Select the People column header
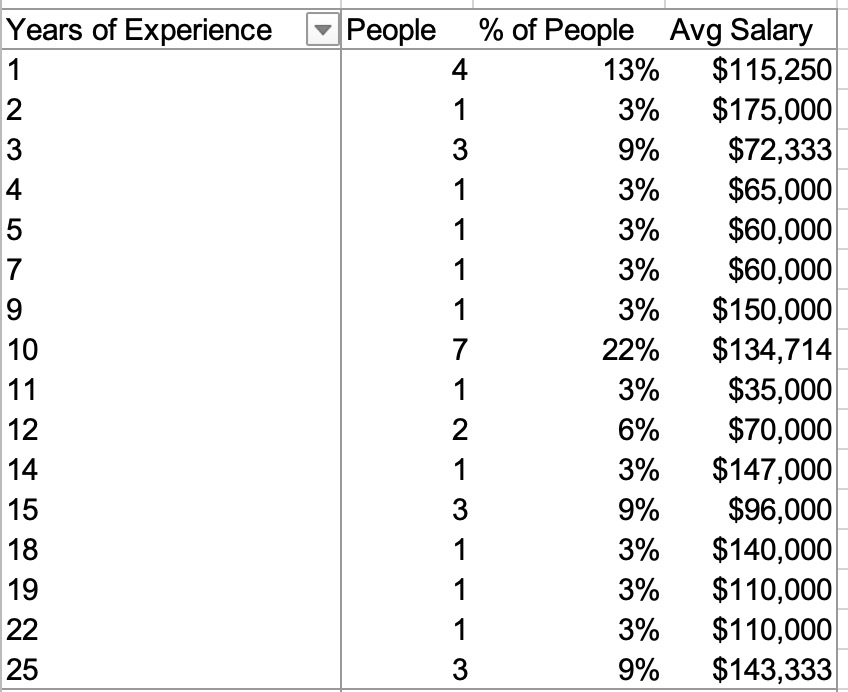 391,30
